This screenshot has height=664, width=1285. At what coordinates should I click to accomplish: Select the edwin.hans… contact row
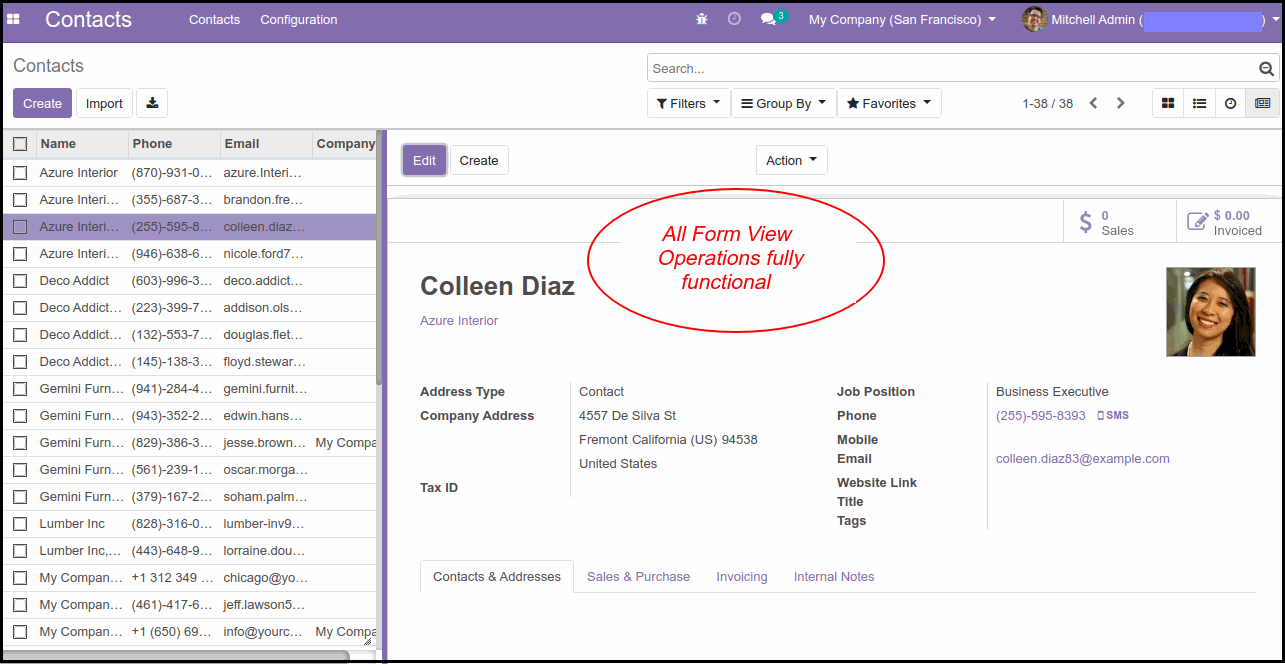[190, 416]
